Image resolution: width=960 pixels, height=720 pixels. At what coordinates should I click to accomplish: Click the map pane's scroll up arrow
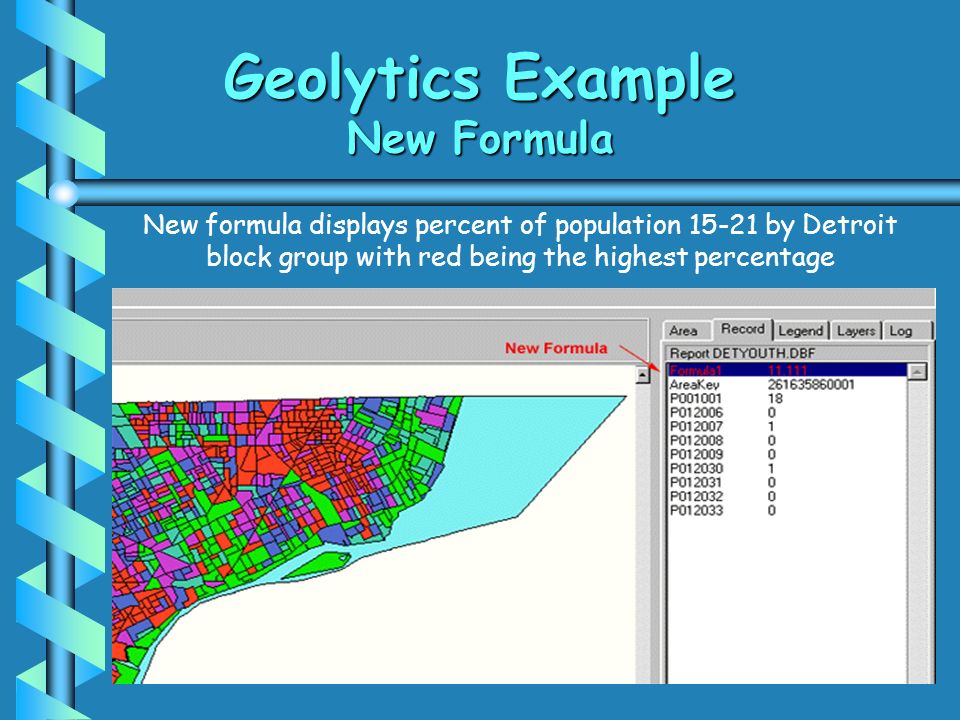[x=642, y=375]
